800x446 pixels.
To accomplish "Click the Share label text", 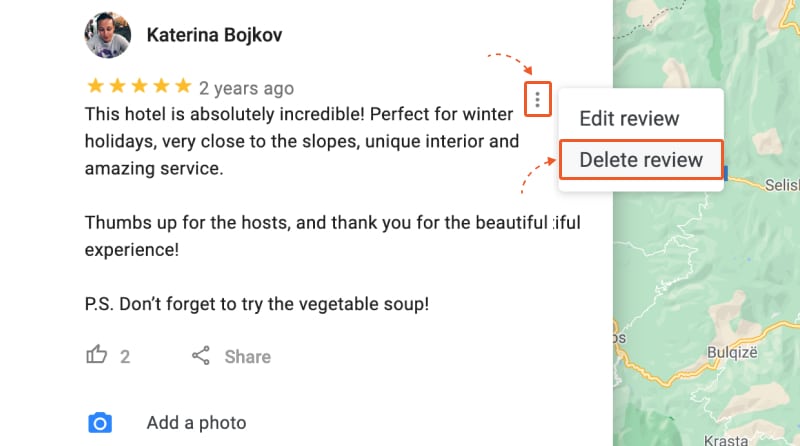I will [x=247, y=357].
